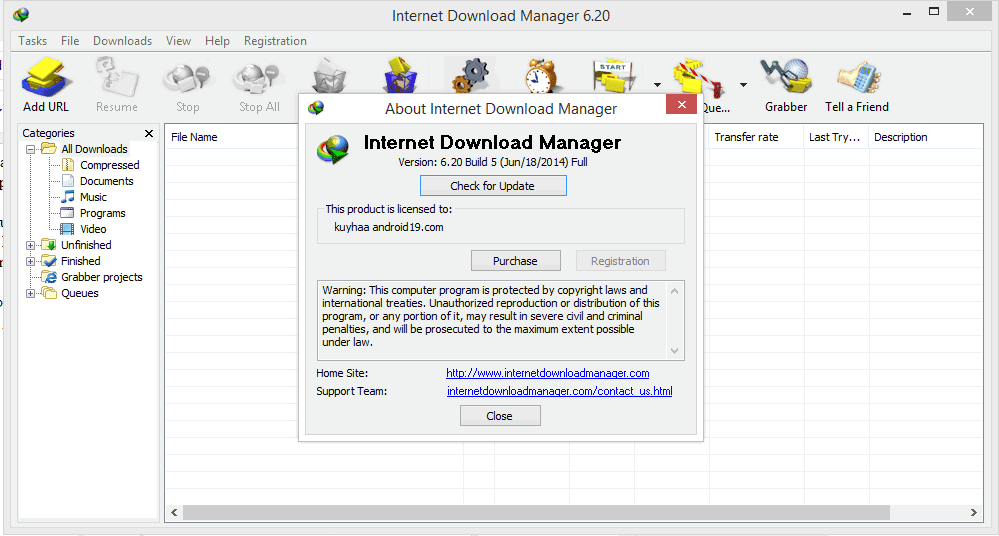Open the Grabber tool icon
Viewport: 999px width, 536px height.
pyautogui.click(x=786, y=76)
